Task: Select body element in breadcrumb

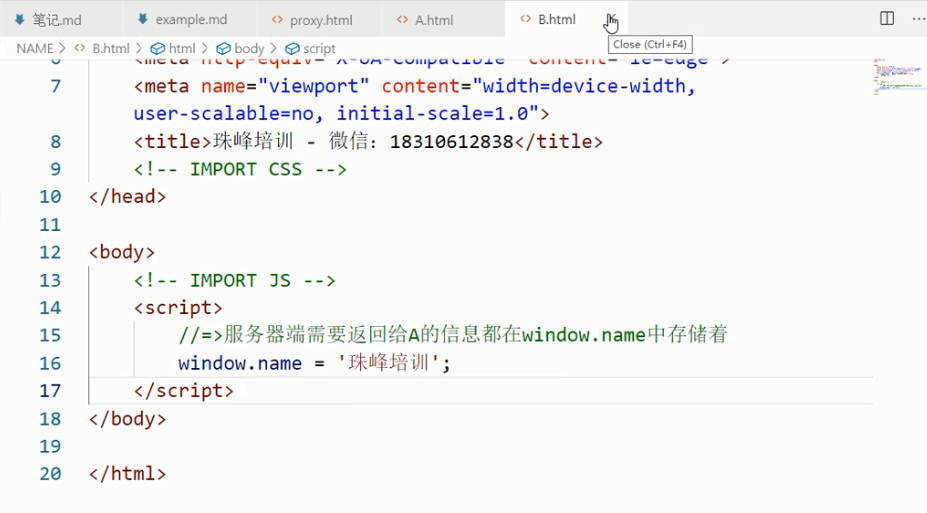Action: tap(249, 48)
